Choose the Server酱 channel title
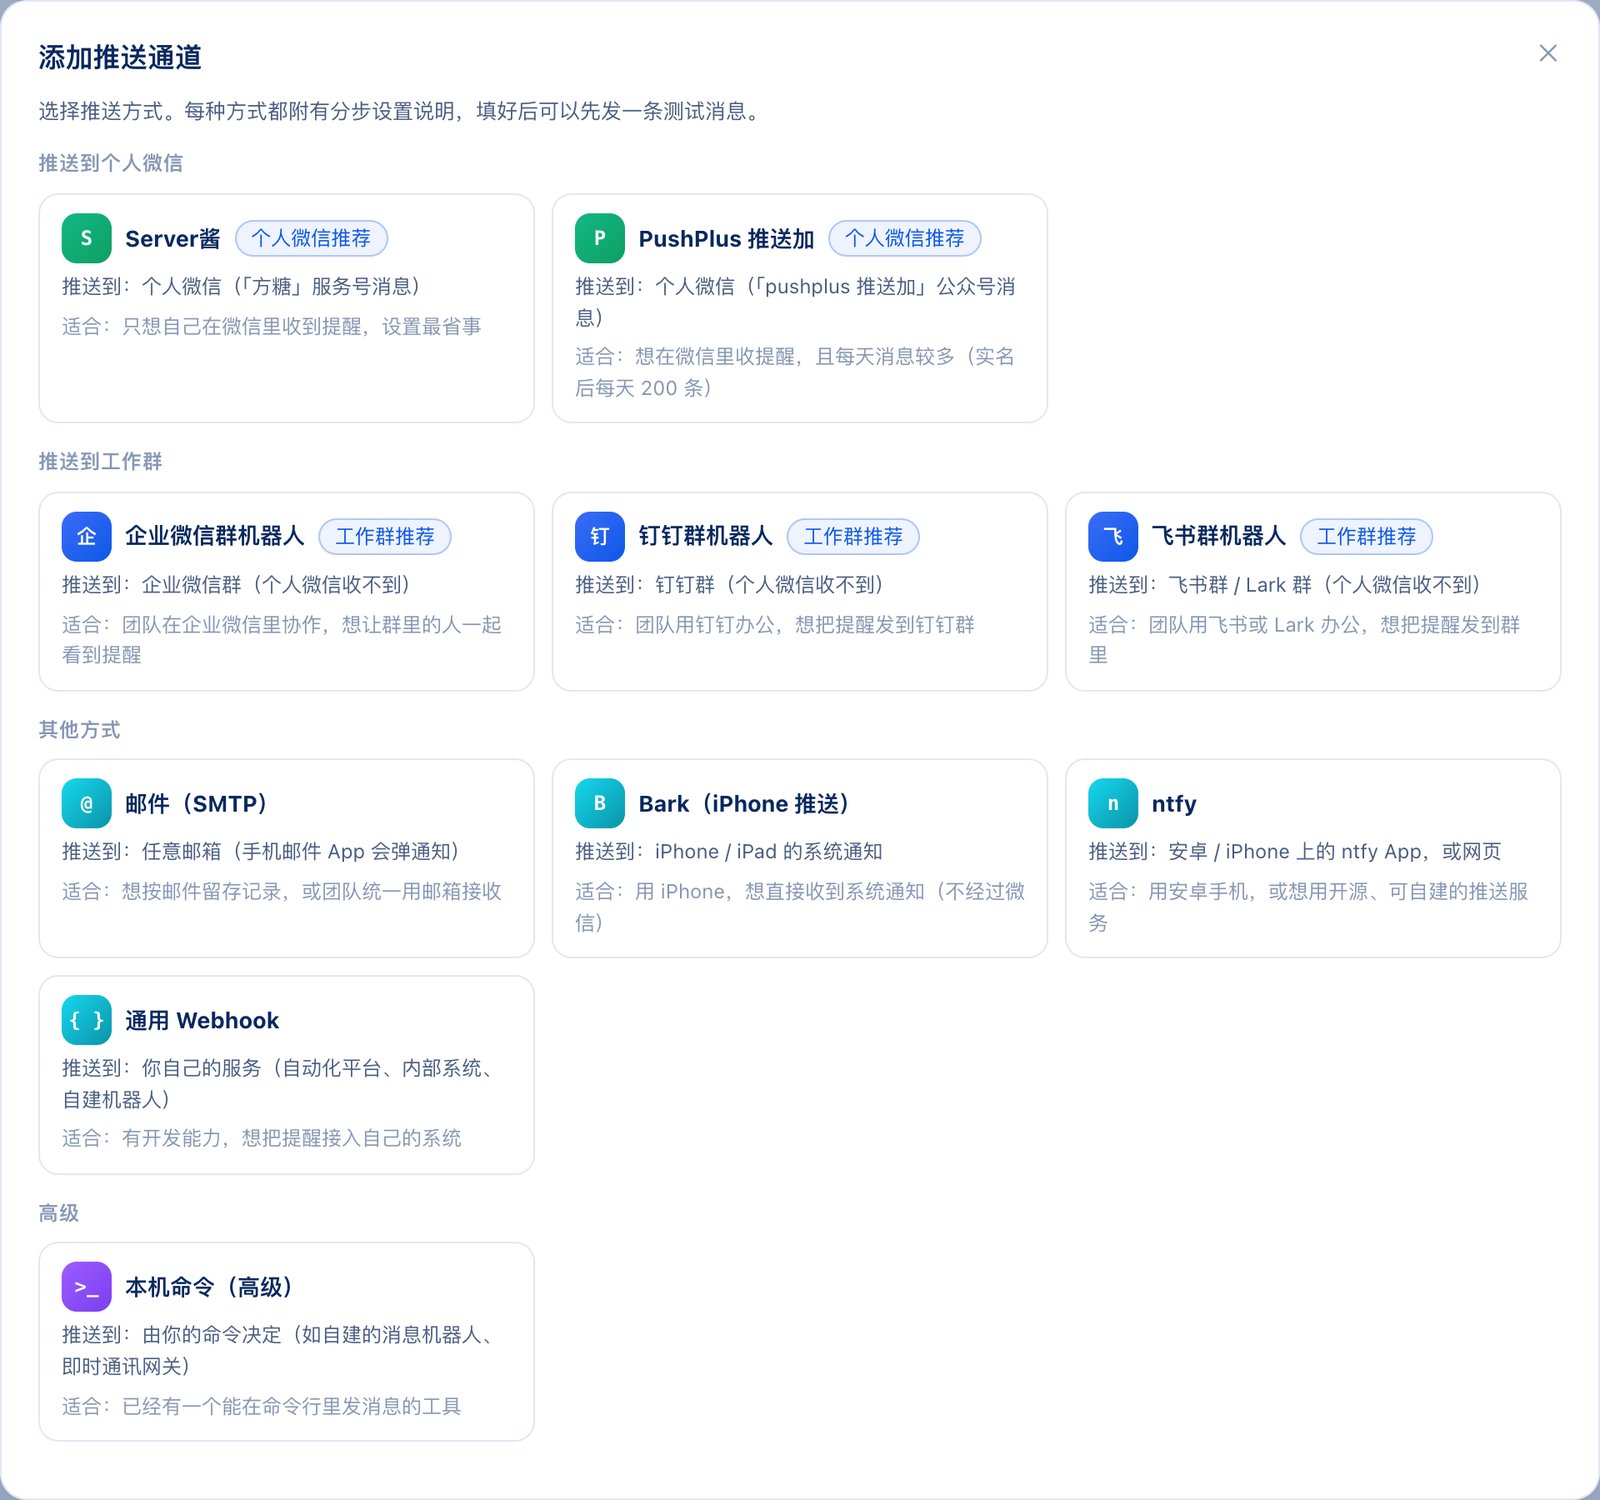This screenshot has width=1600, height=1500. [173, 238]
